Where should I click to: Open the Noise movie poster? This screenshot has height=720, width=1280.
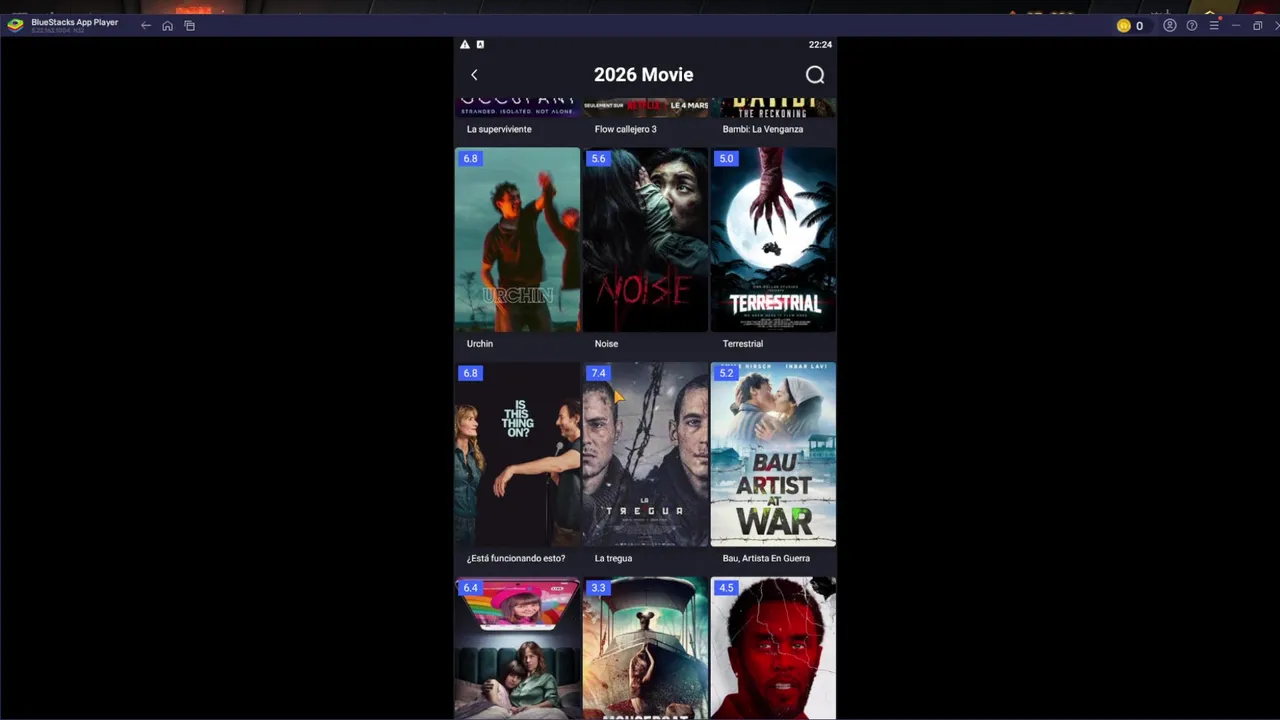coord(645,240)
